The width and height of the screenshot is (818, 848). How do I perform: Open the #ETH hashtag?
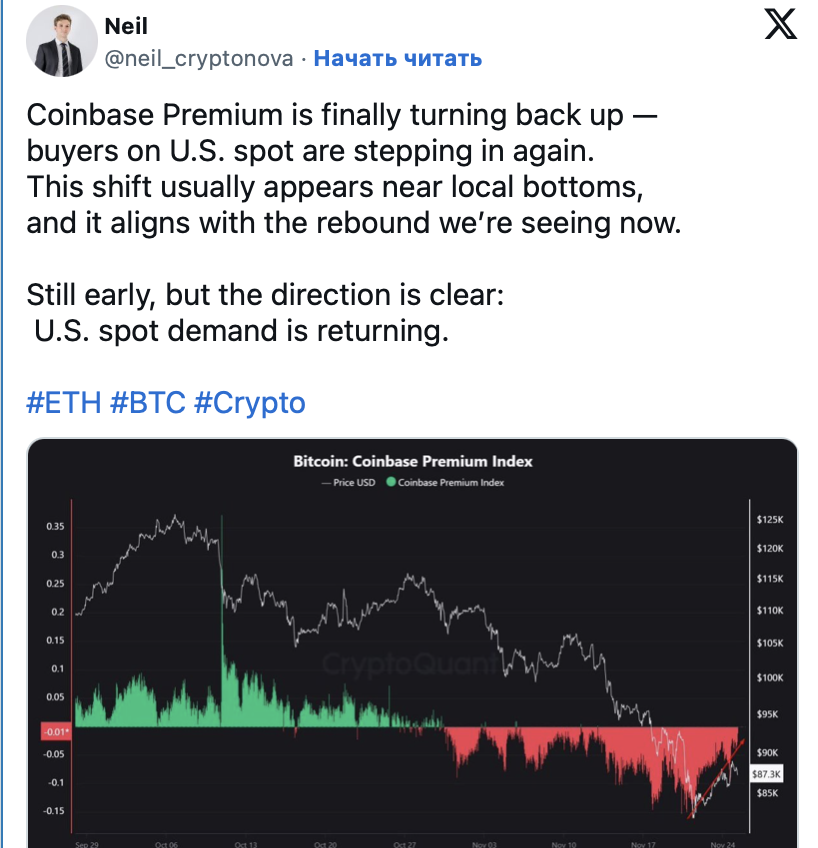pos(64,403)
